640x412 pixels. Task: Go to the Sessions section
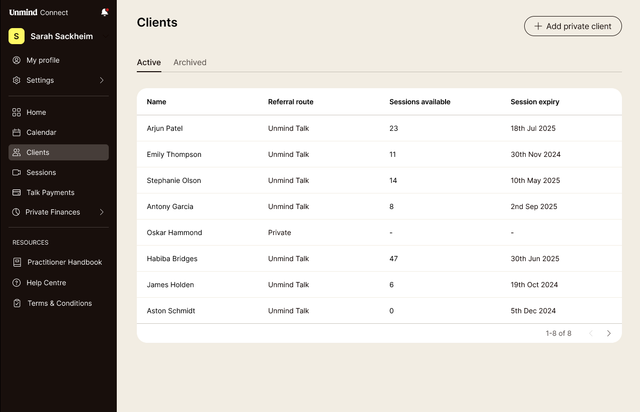pos(41,172)
